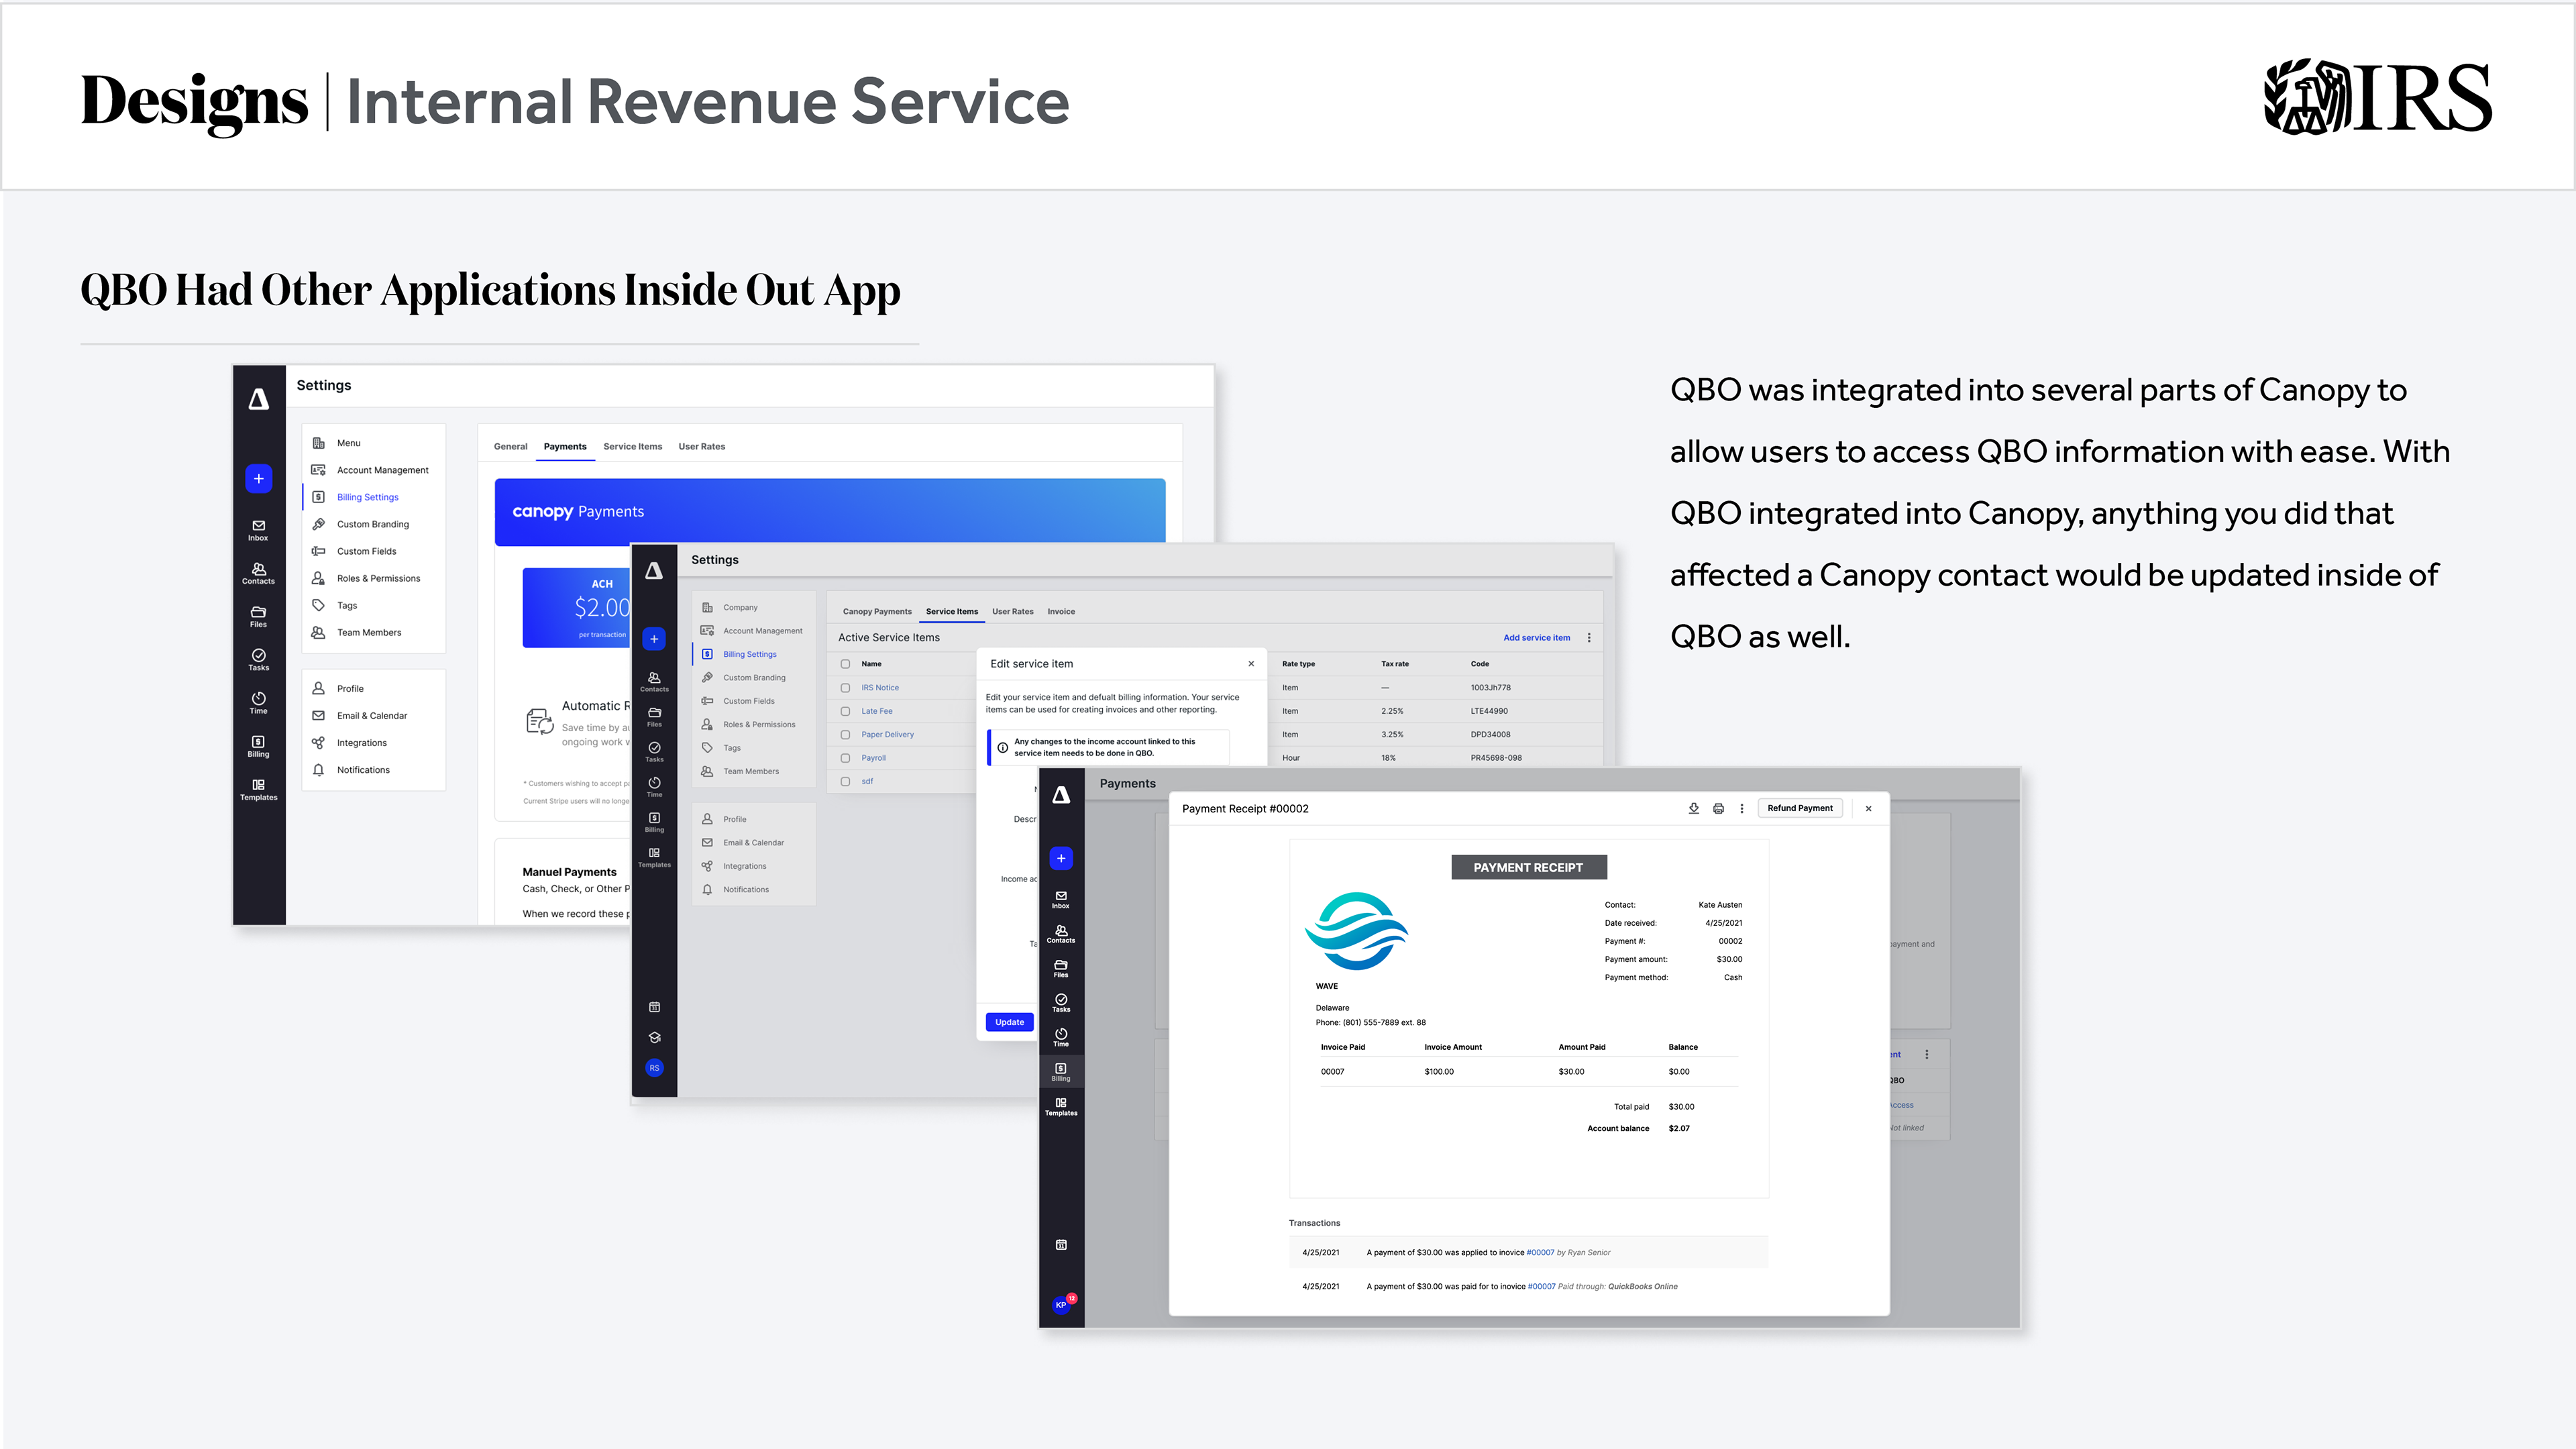Select the Invoice tab in middle Settings window

1061,612
